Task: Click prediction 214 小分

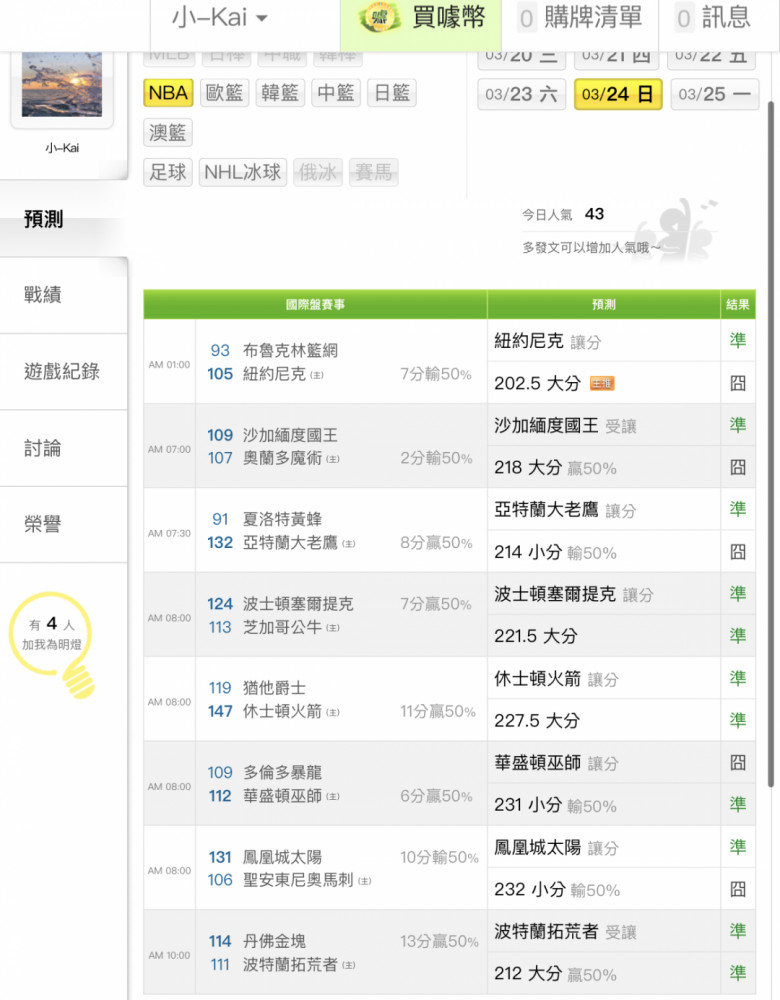Action: 527,552
